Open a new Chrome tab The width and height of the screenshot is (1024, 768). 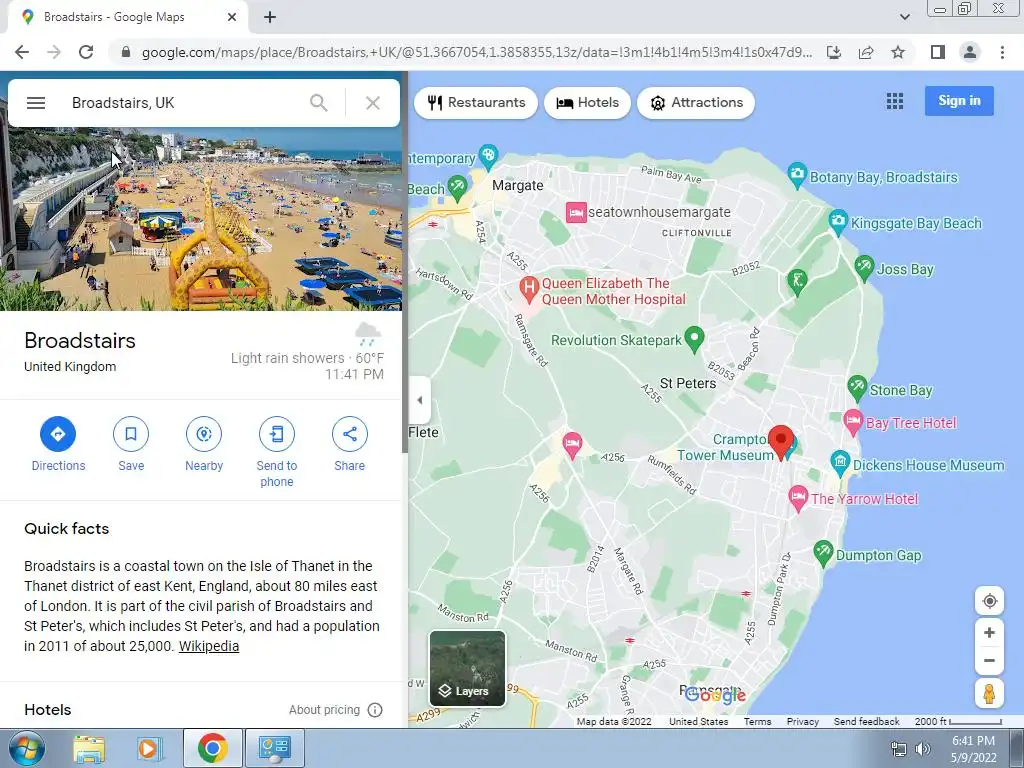pos(270,18)
